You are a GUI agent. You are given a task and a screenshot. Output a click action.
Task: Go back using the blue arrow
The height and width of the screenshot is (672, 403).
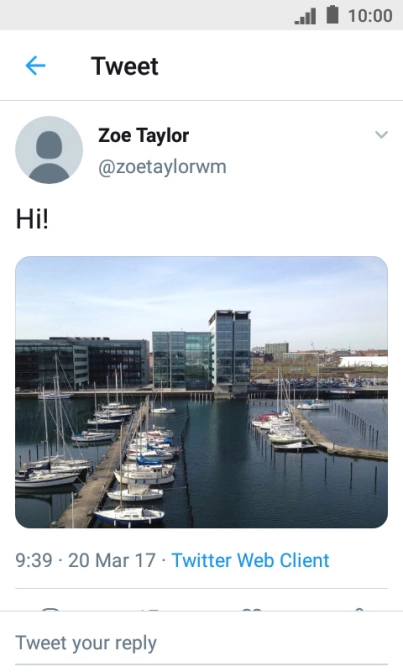point(35,66)
